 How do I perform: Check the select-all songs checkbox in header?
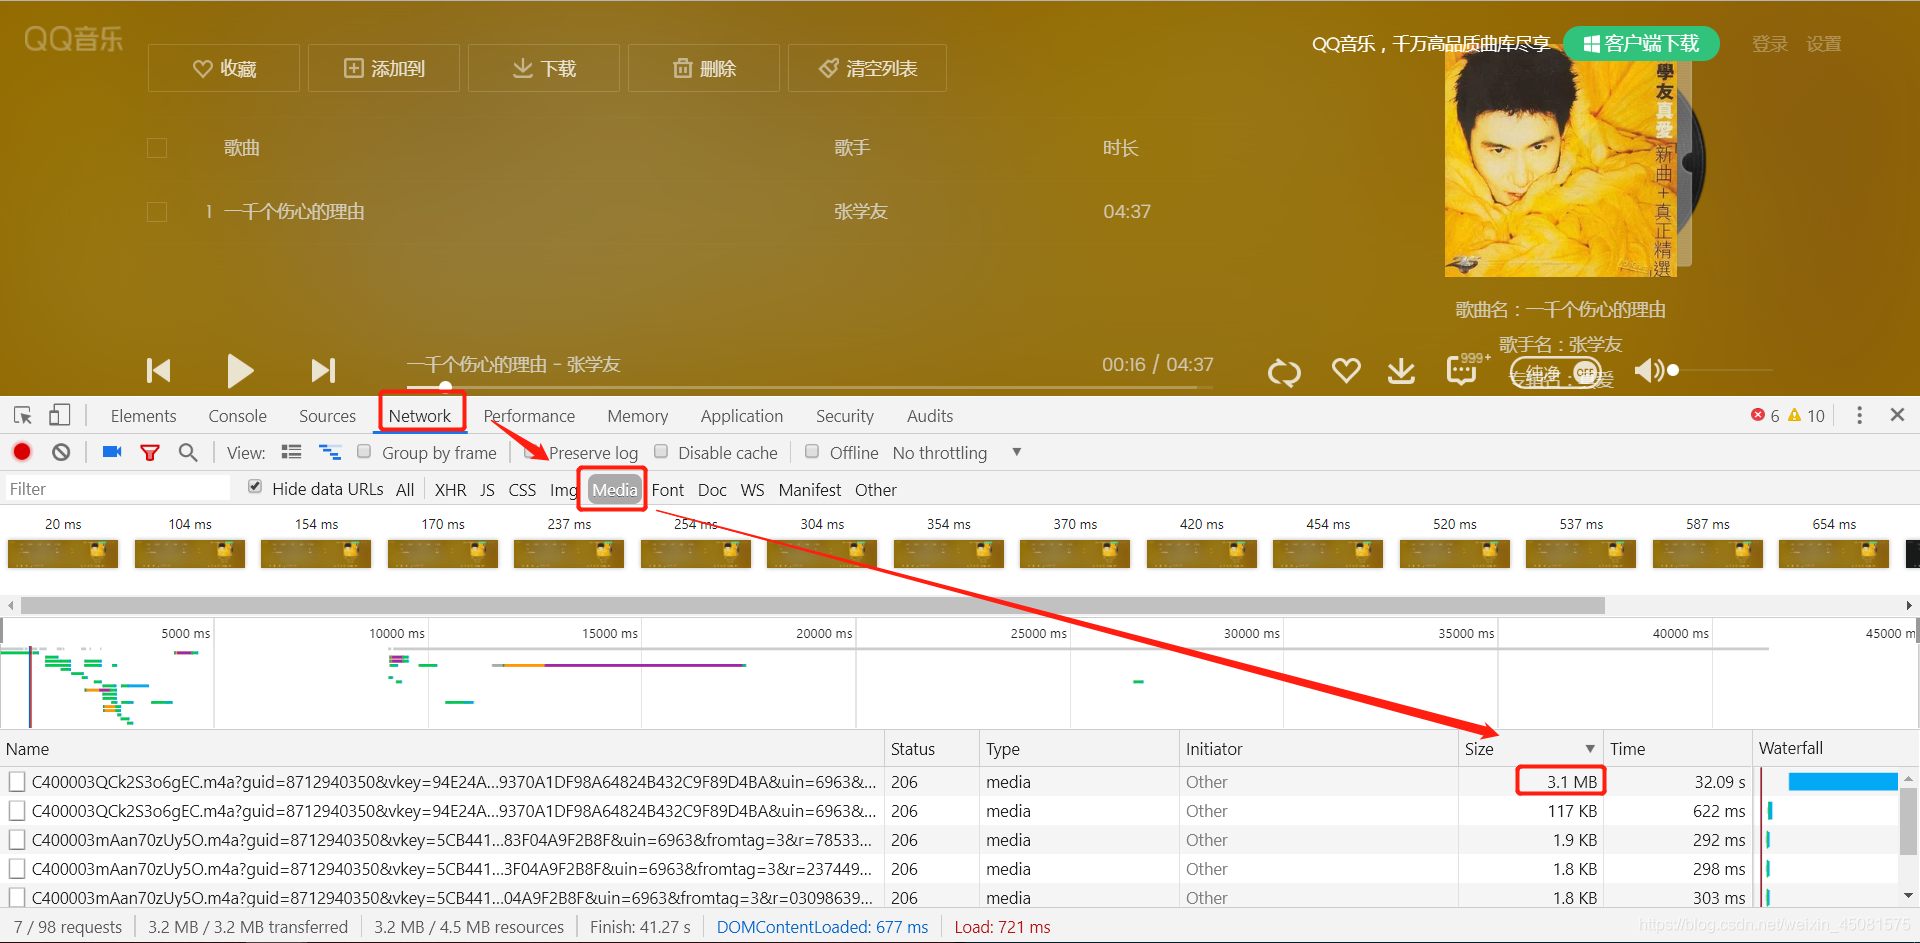point(157,148)
